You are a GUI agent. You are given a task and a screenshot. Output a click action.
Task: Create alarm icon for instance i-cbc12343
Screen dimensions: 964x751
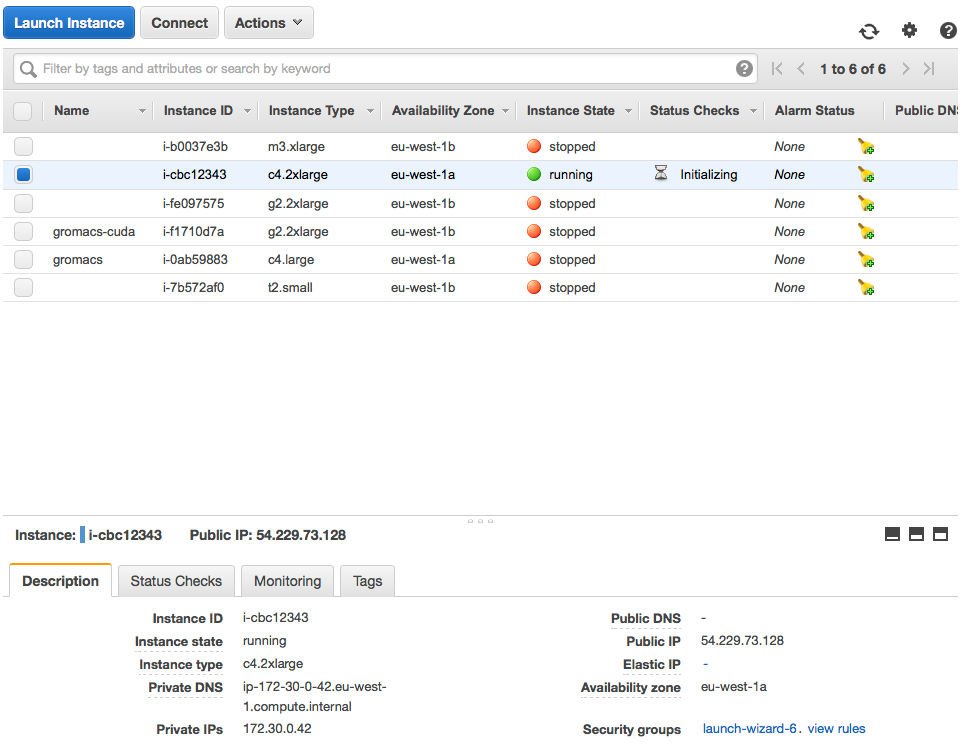(866, 175)
